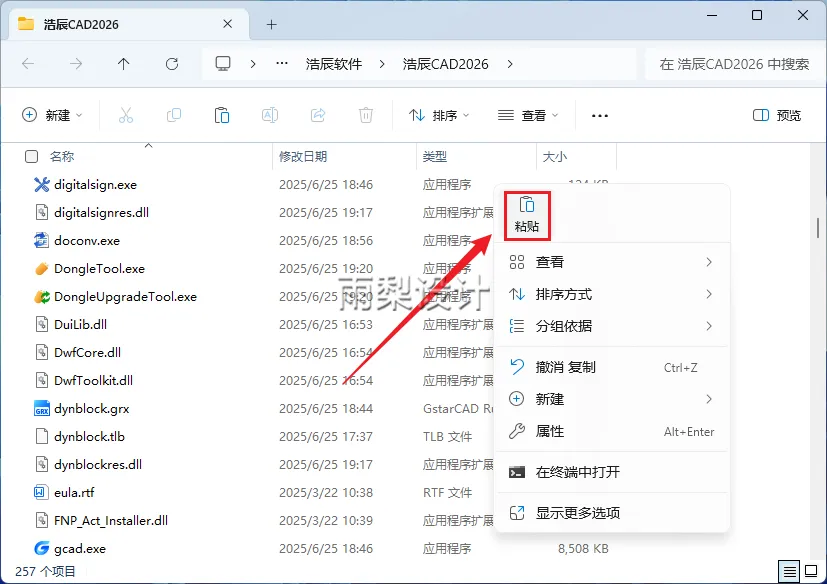Choose 在终端中打开 in context menu
Screen dimensions: 827x584
pyautogui.click(x=612, y=472)
